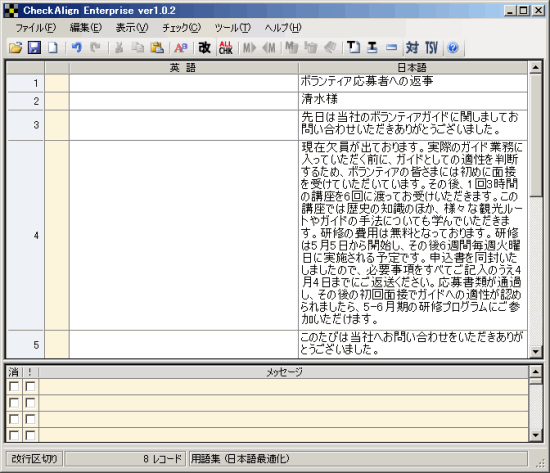
Task: Create a new blank document
Action: 53,47
